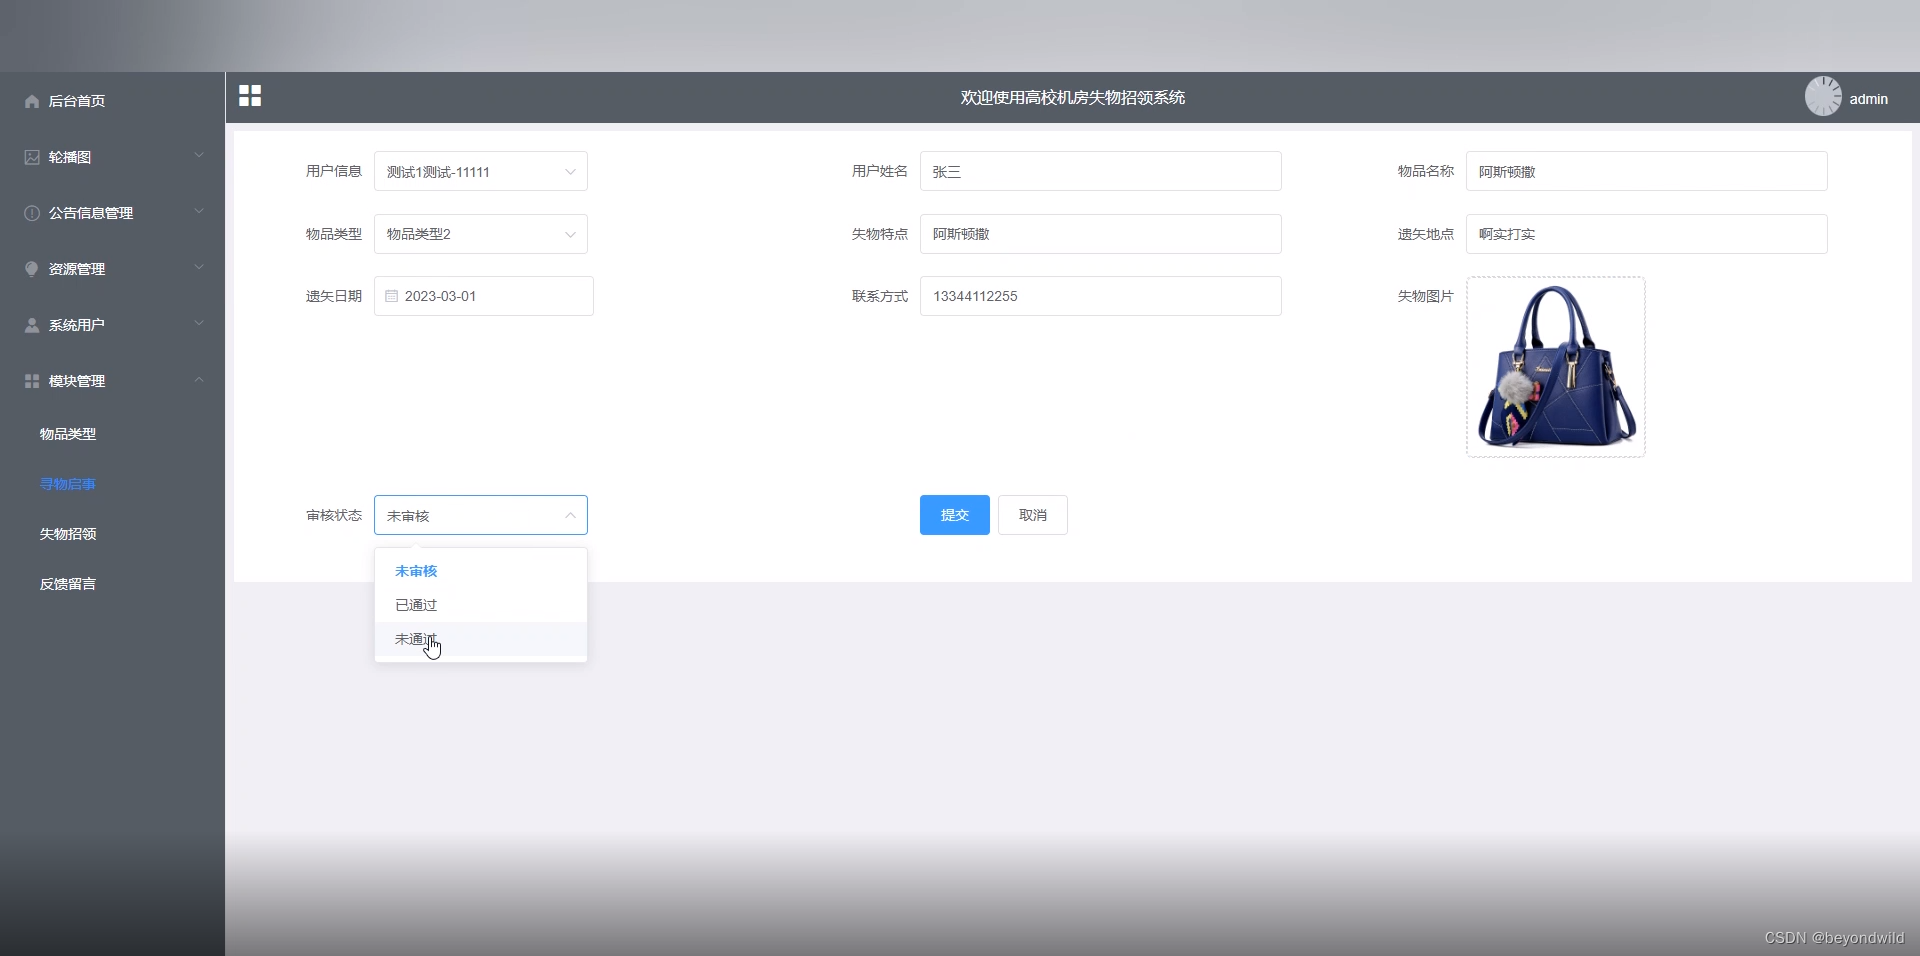
Task: Click the 轮播图 carousel image icon
Action: pos(31,156)
